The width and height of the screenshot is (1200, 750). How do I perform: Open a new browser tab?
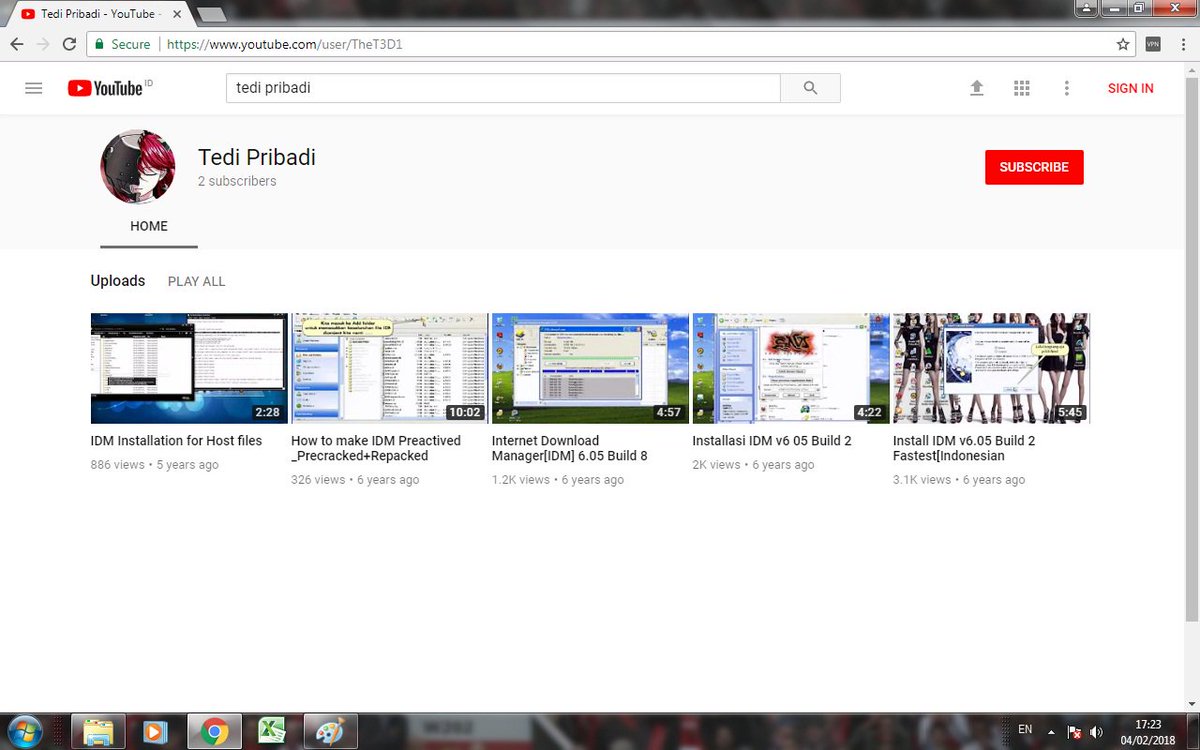211,14
